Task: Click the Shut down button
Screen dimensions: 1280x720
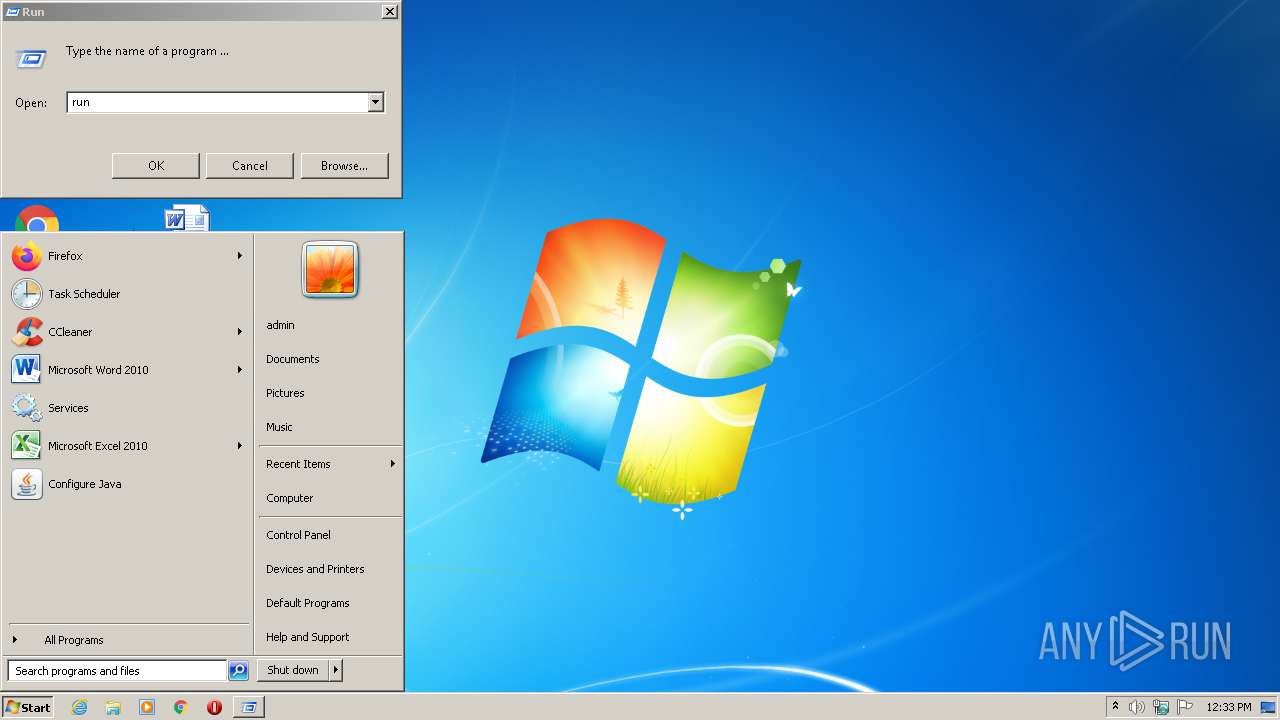Action: click(x=293, y=670)
